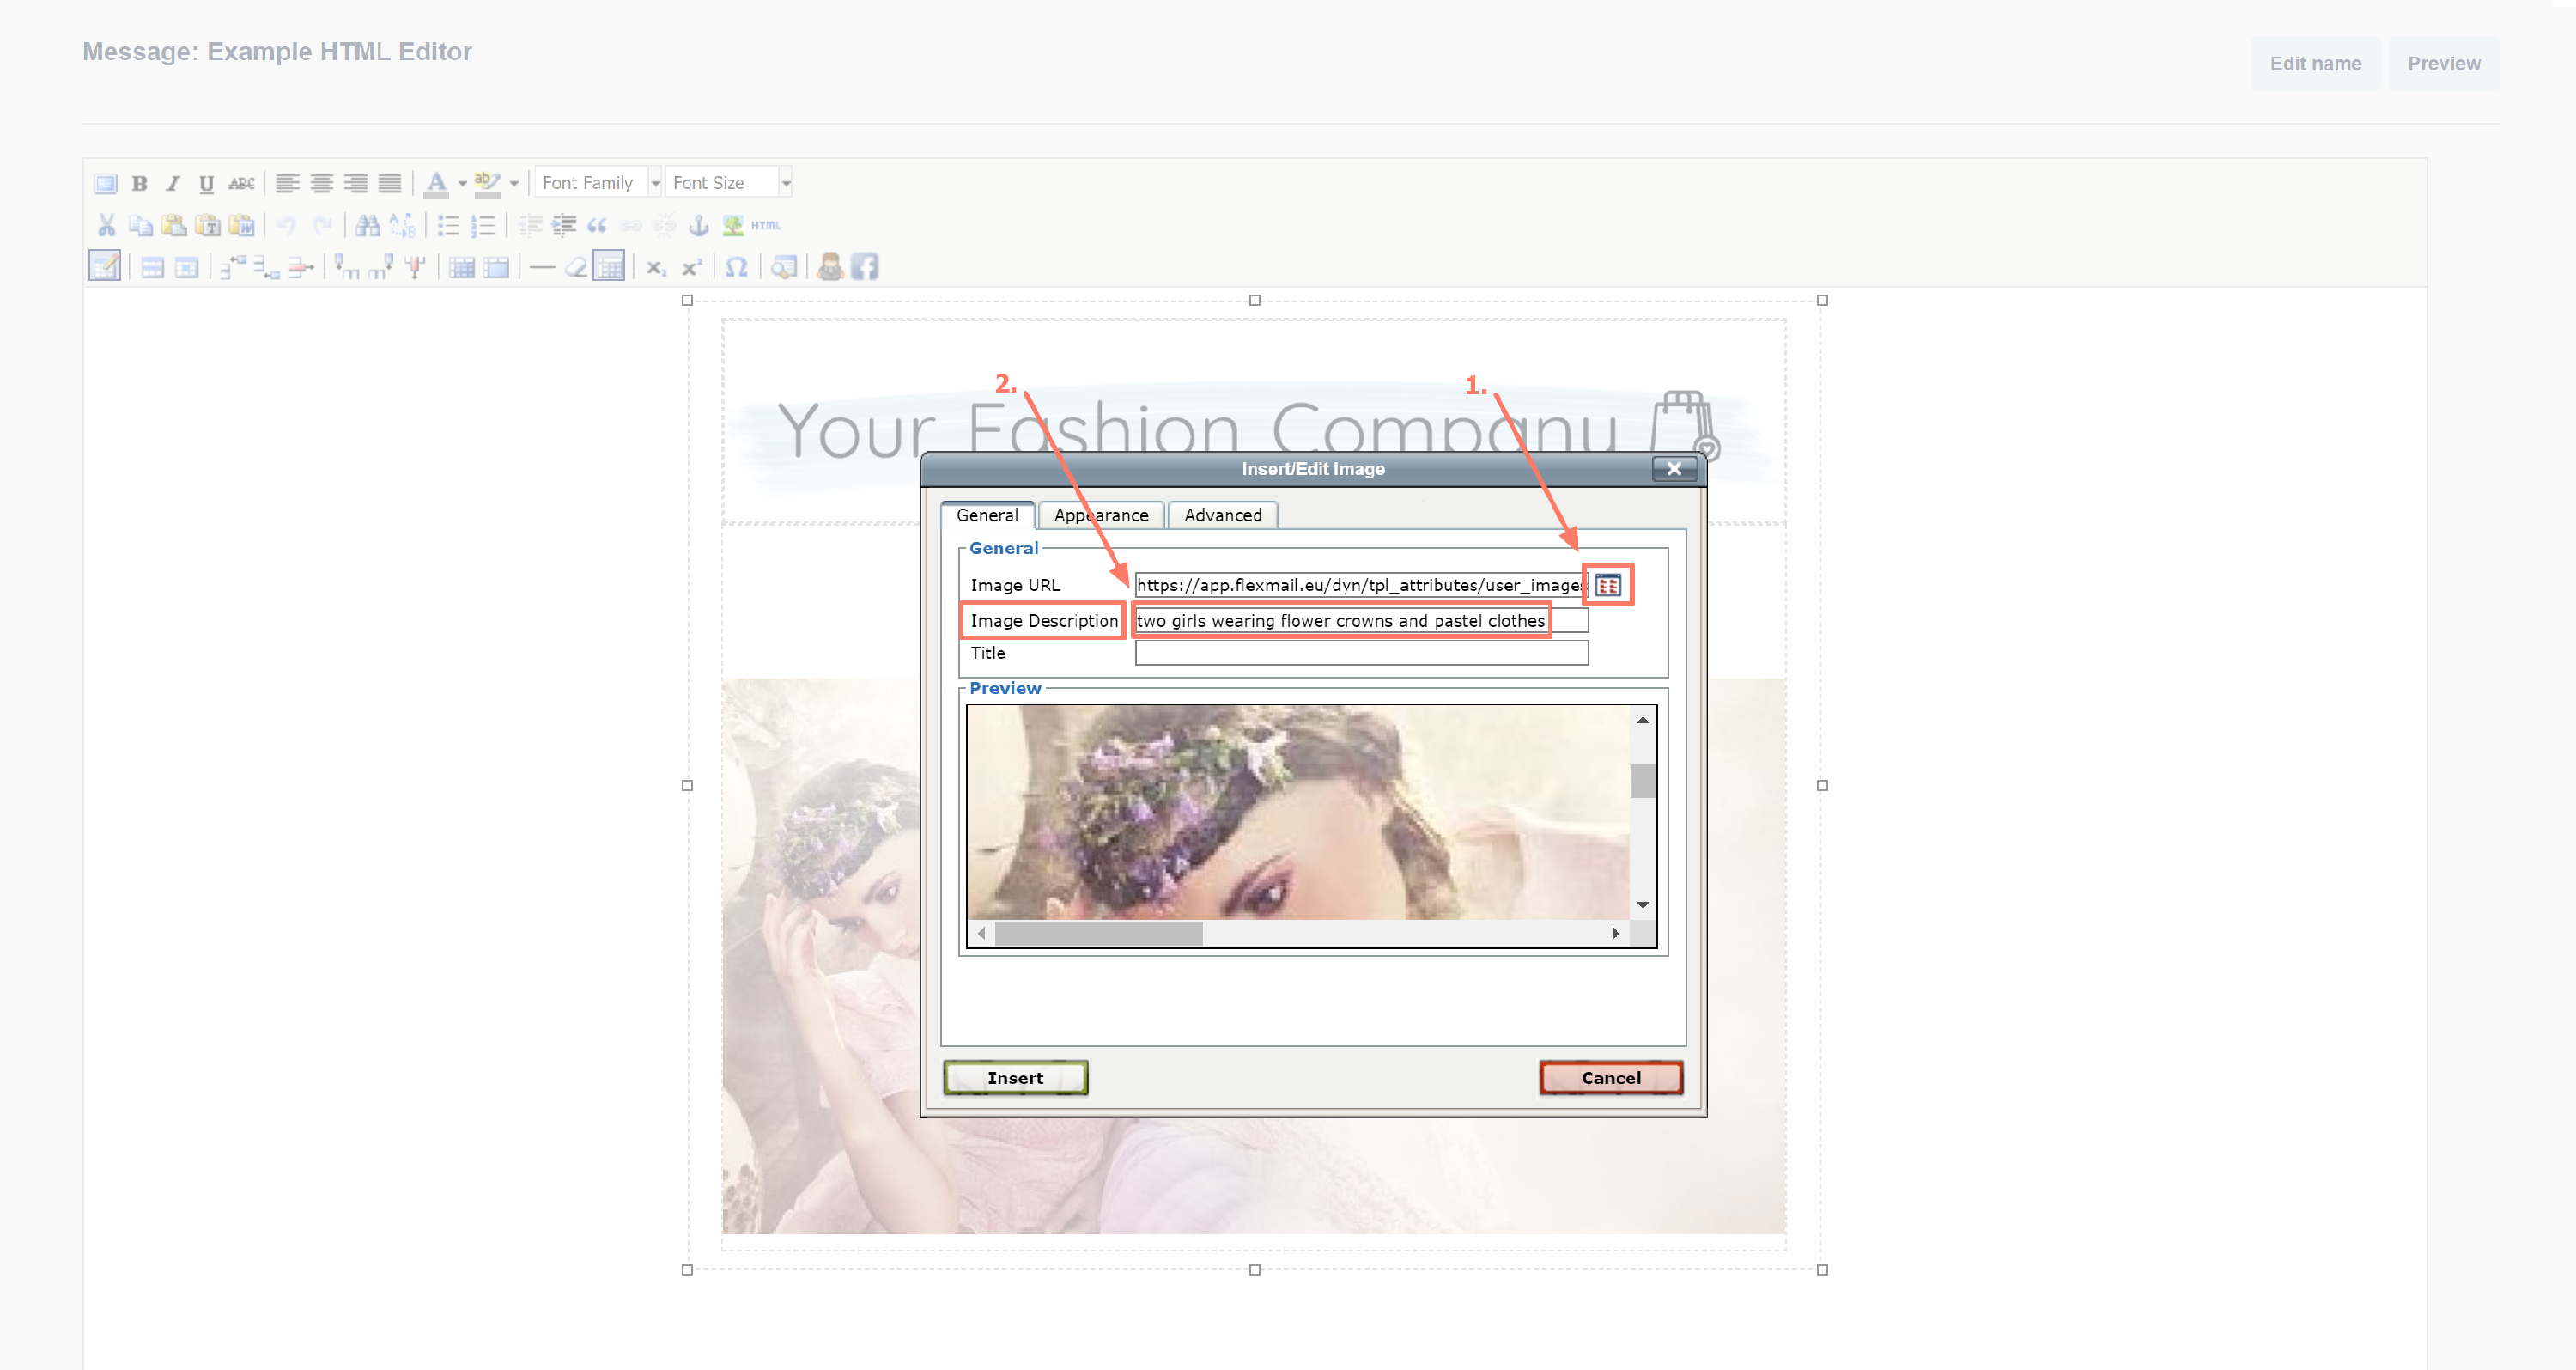Click the find binoculars icon

367,225
